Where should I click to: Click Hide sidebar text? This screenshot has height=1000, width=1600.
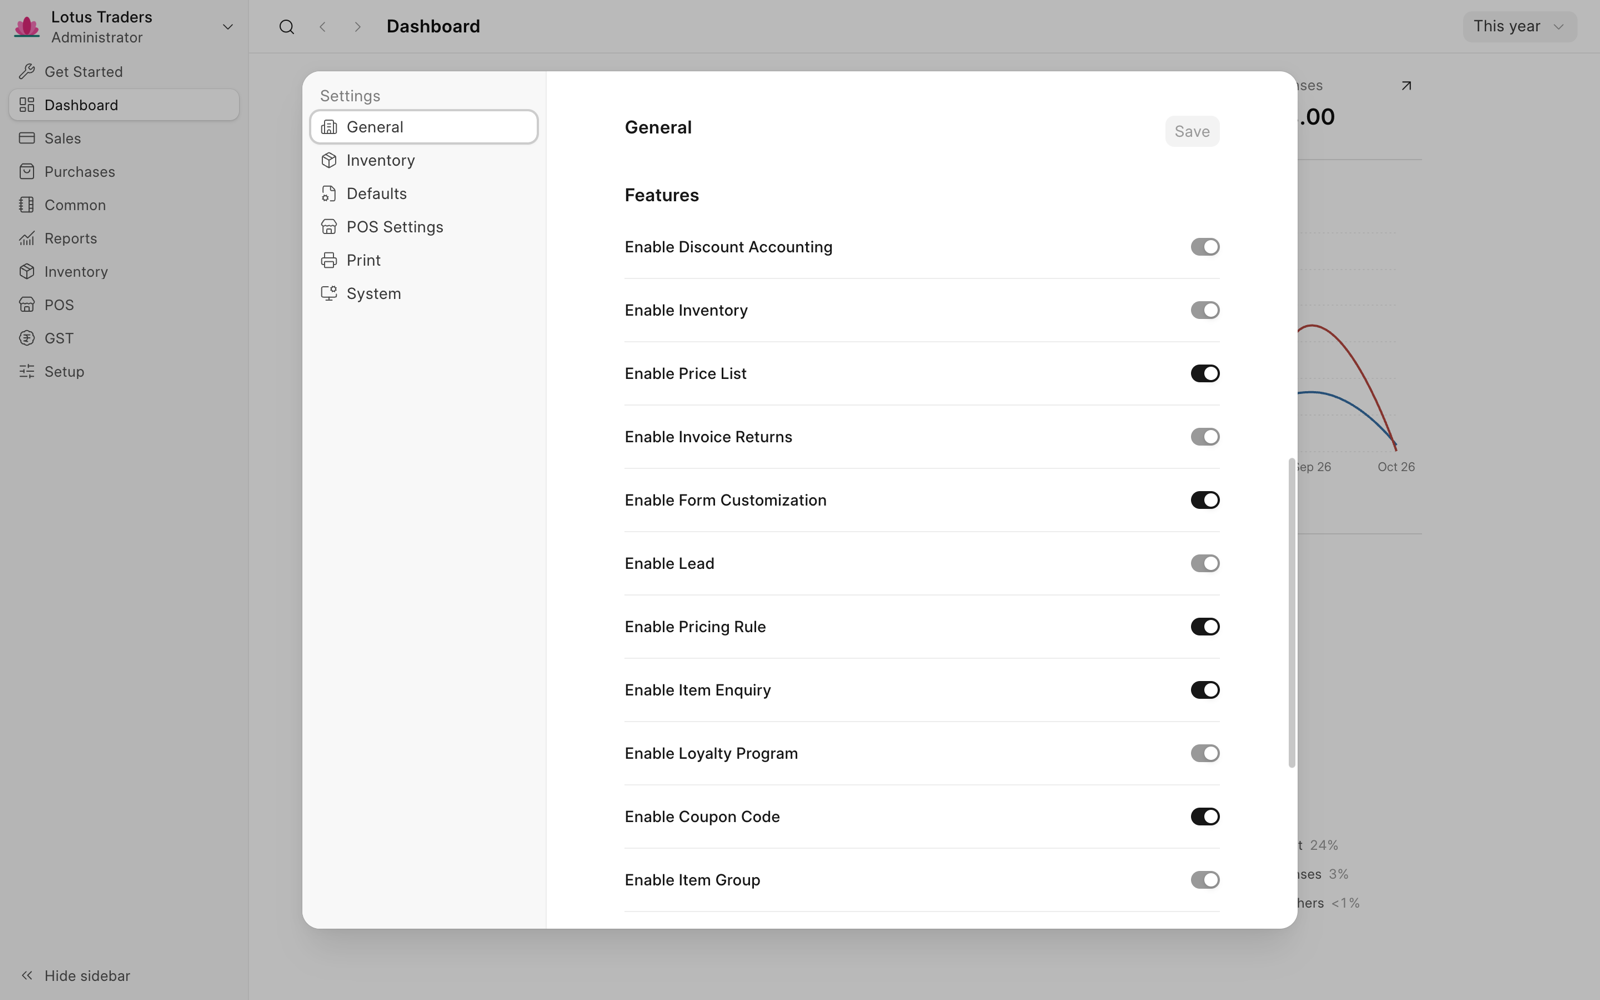87,976
